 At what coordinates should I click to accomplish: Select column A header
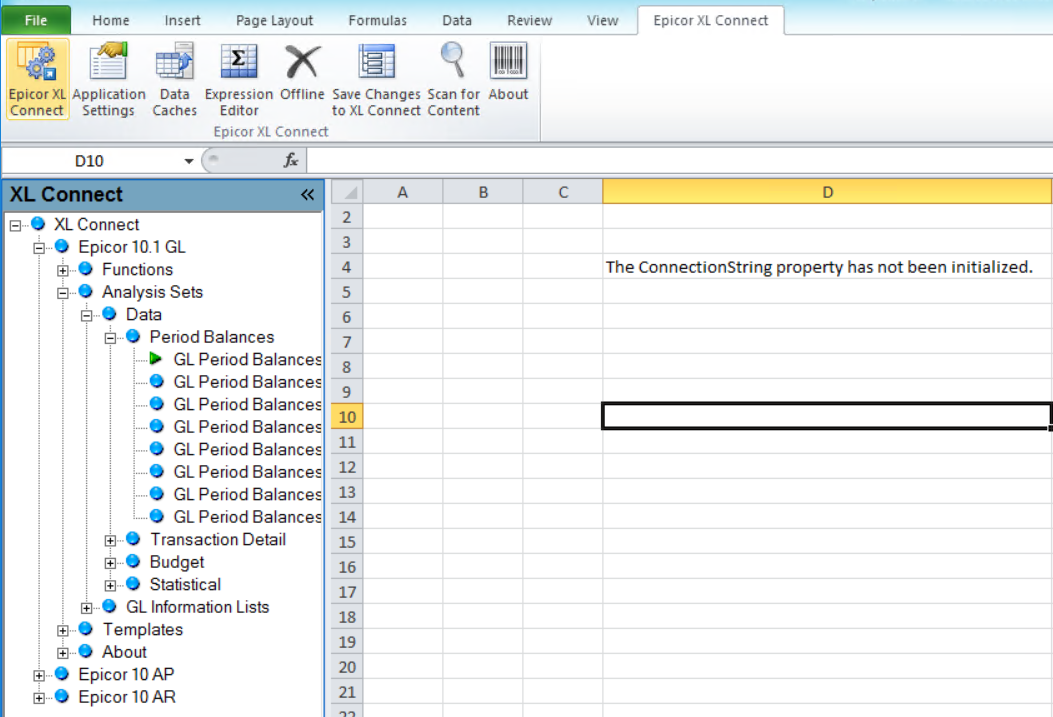click(x=402, y=193)
